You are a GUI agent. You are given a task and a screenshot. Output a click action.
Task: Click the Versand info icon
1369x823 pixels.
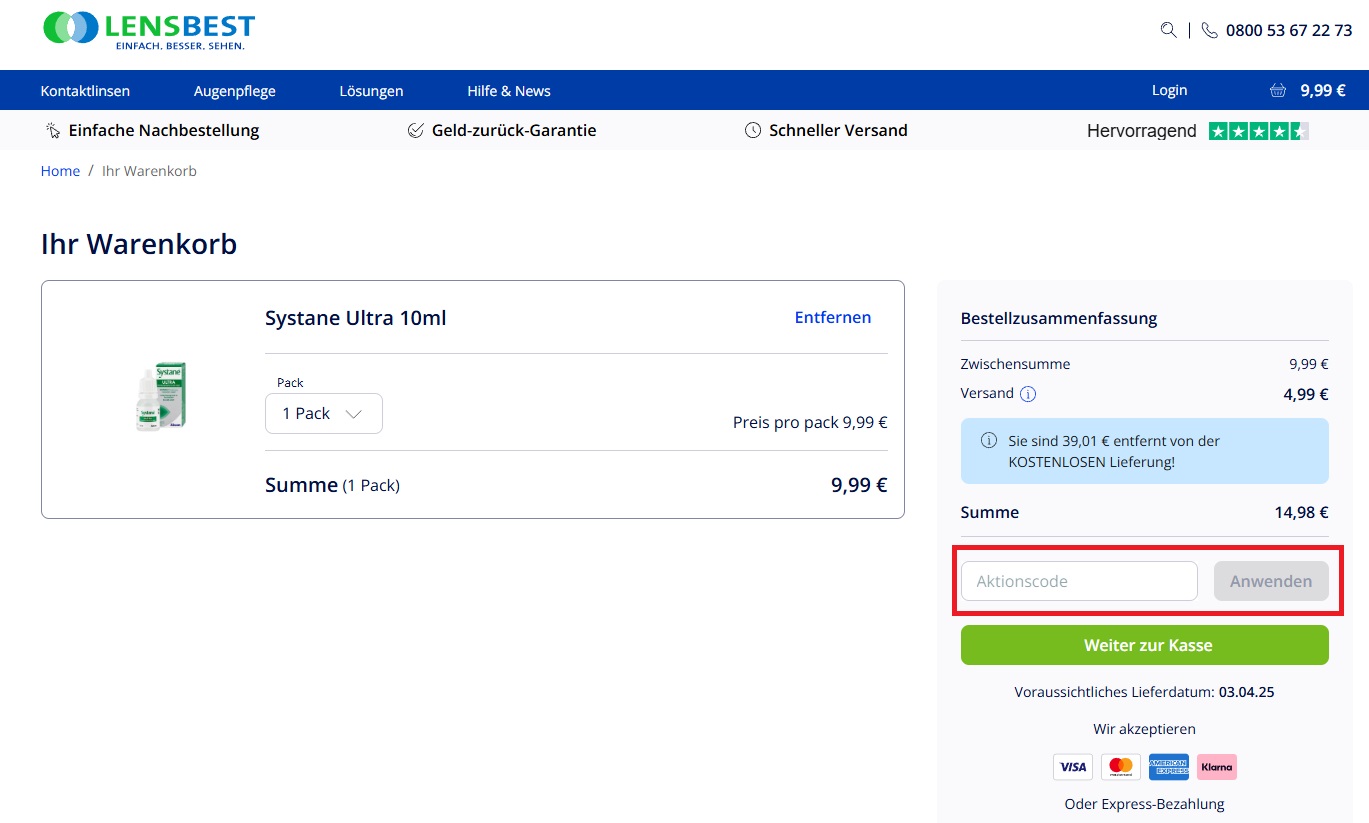tap(1028, 394)
